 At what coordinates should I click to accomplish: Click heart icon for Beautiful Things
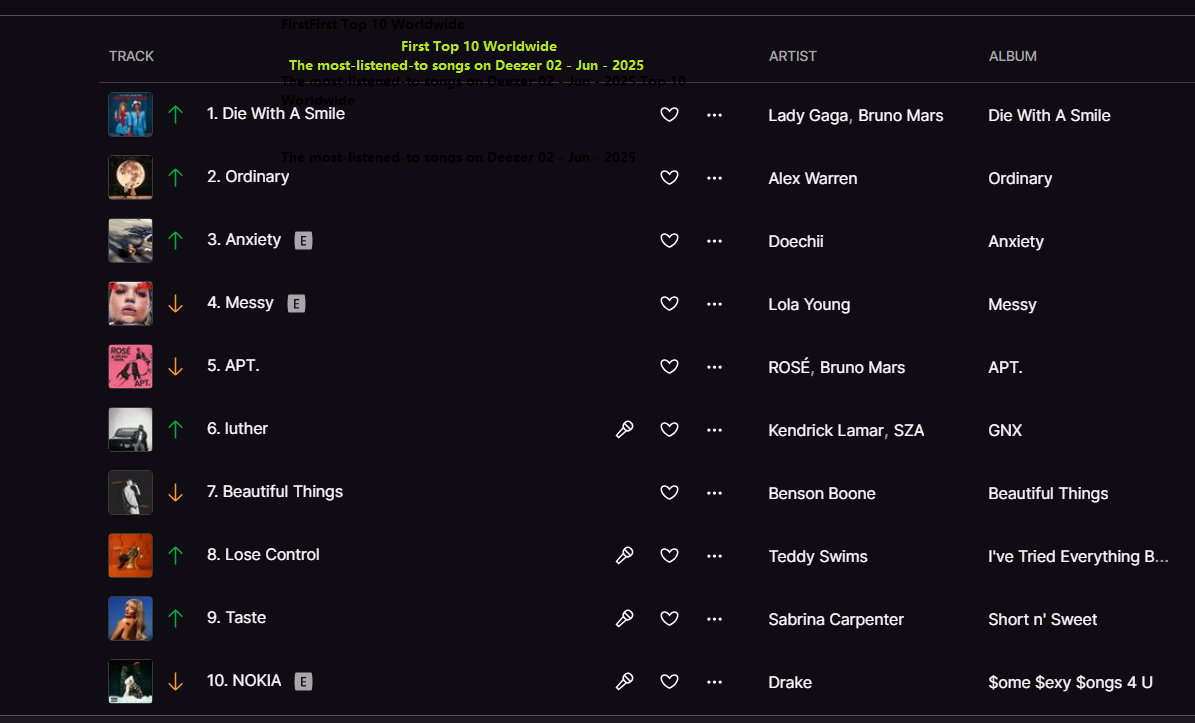(669, 493)
